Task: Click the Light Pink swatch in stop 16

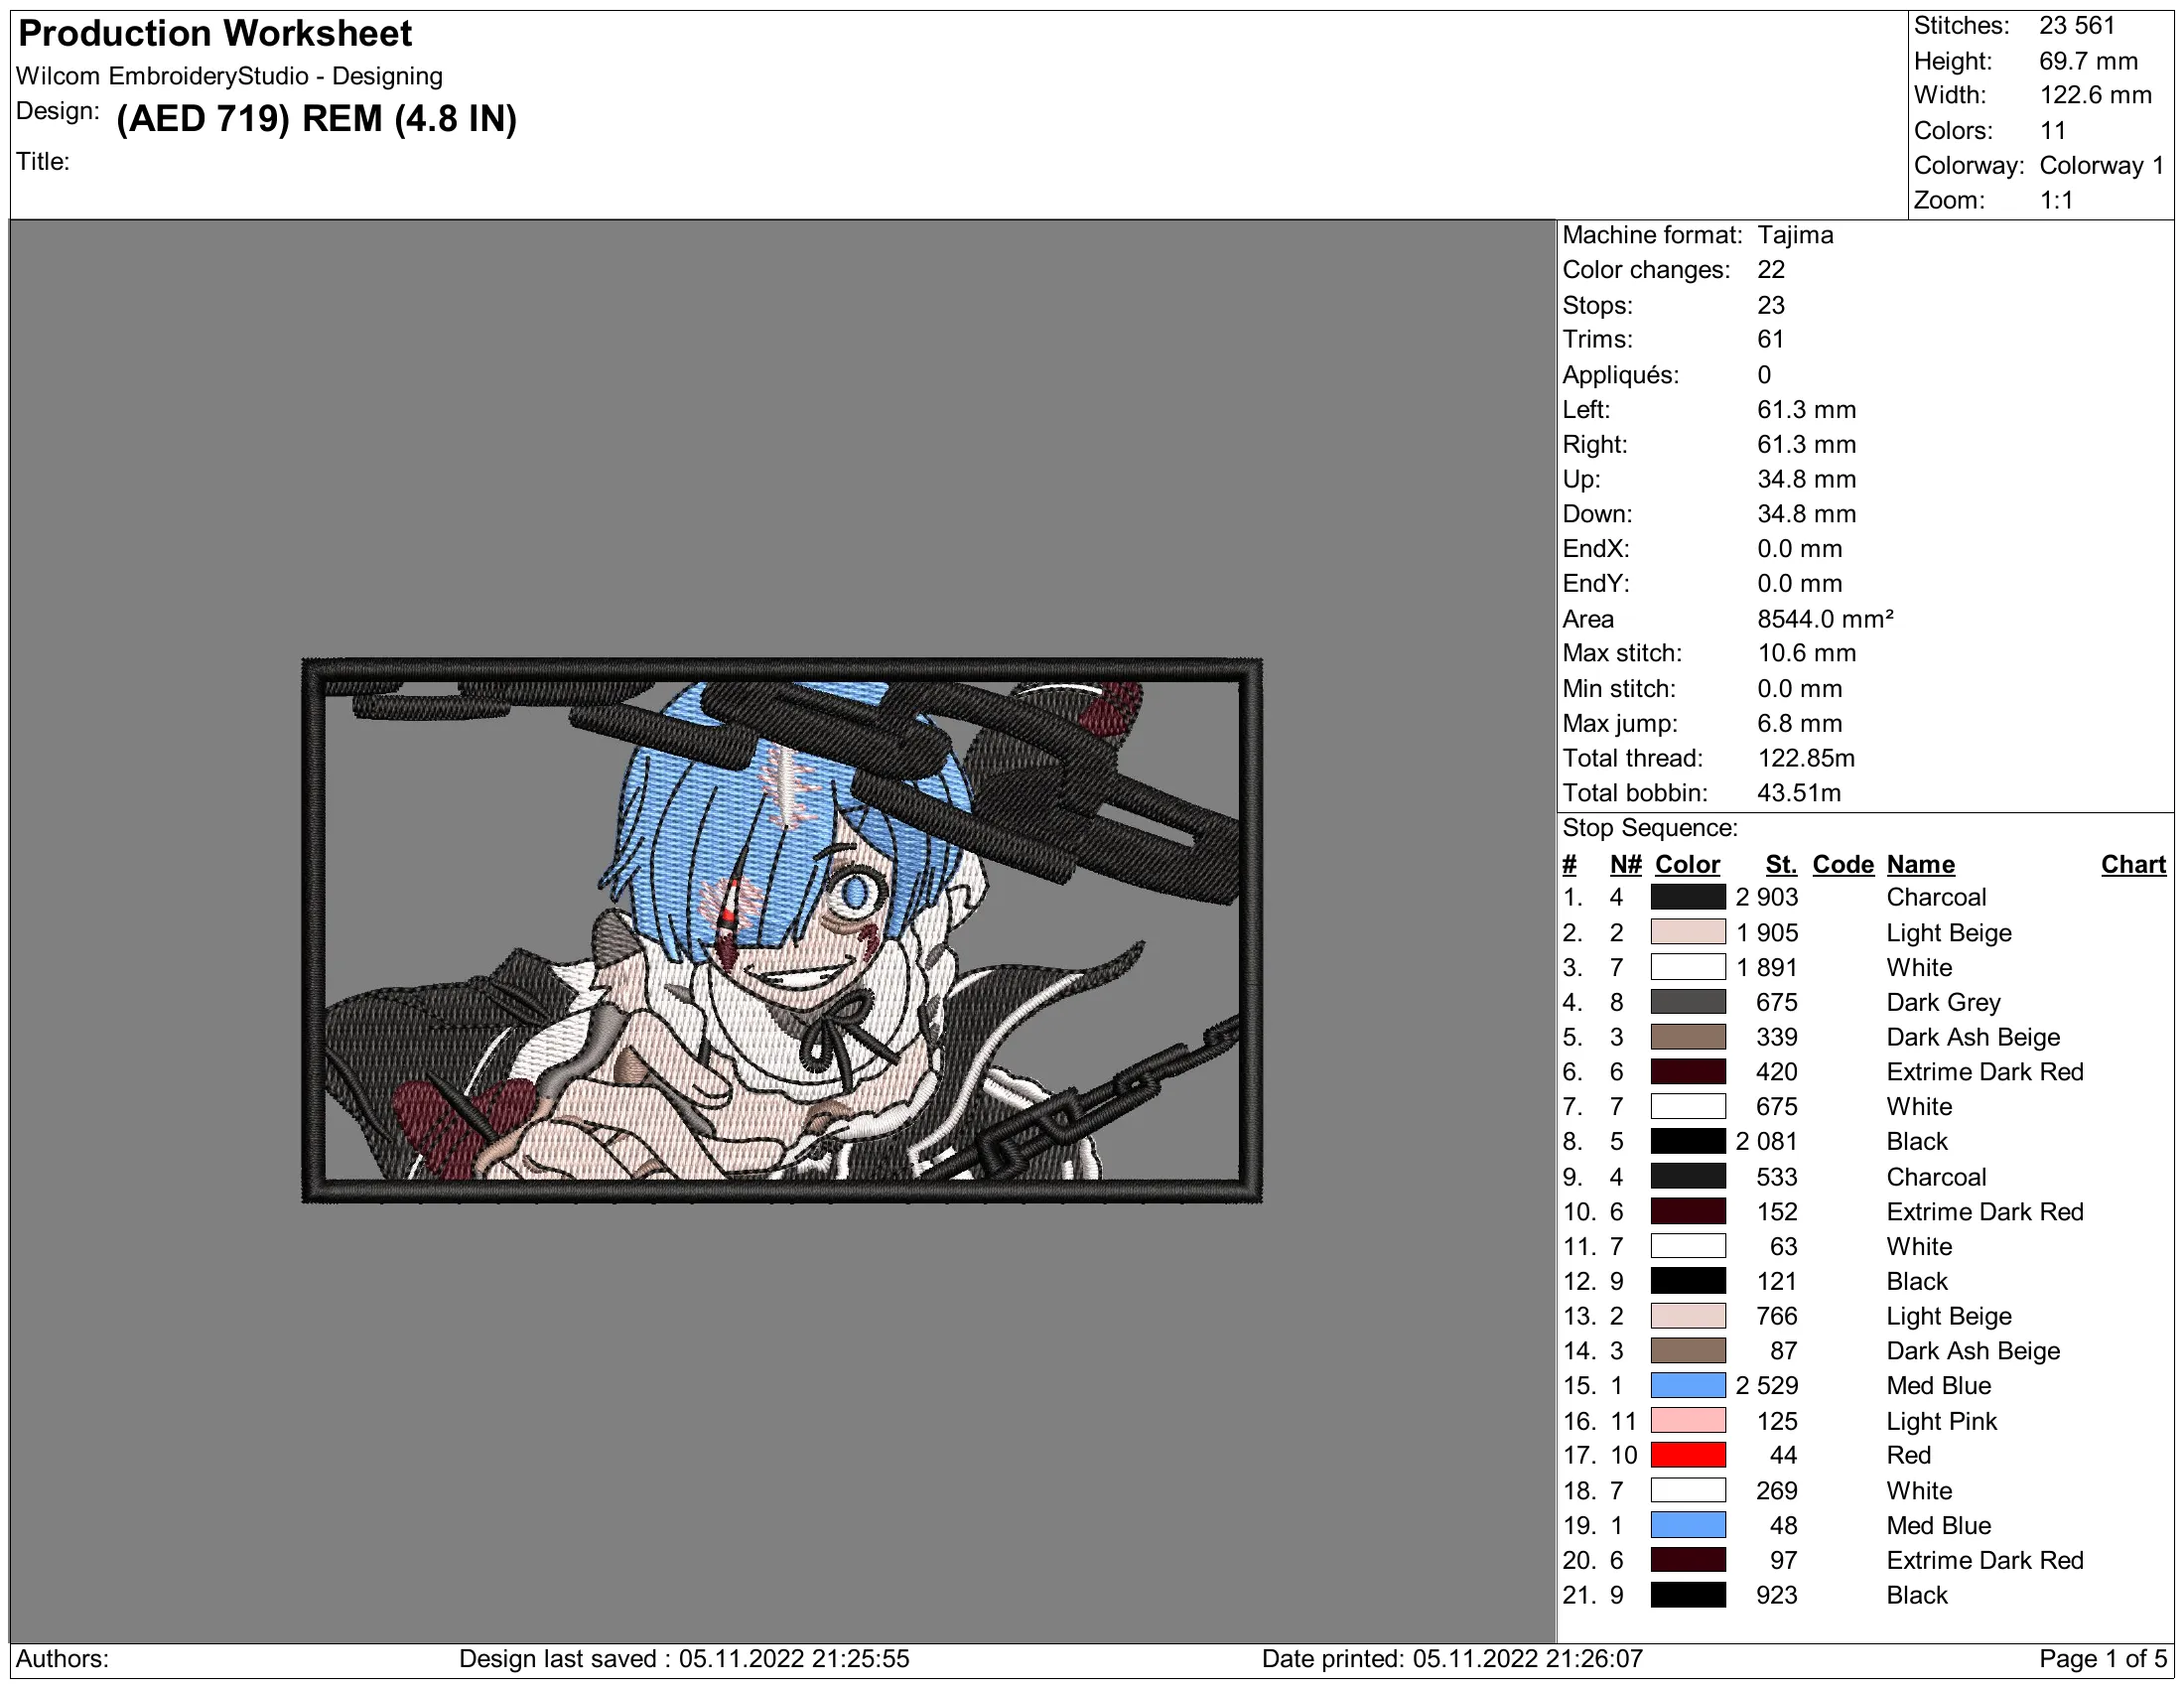Action: click(1688, 1421)
